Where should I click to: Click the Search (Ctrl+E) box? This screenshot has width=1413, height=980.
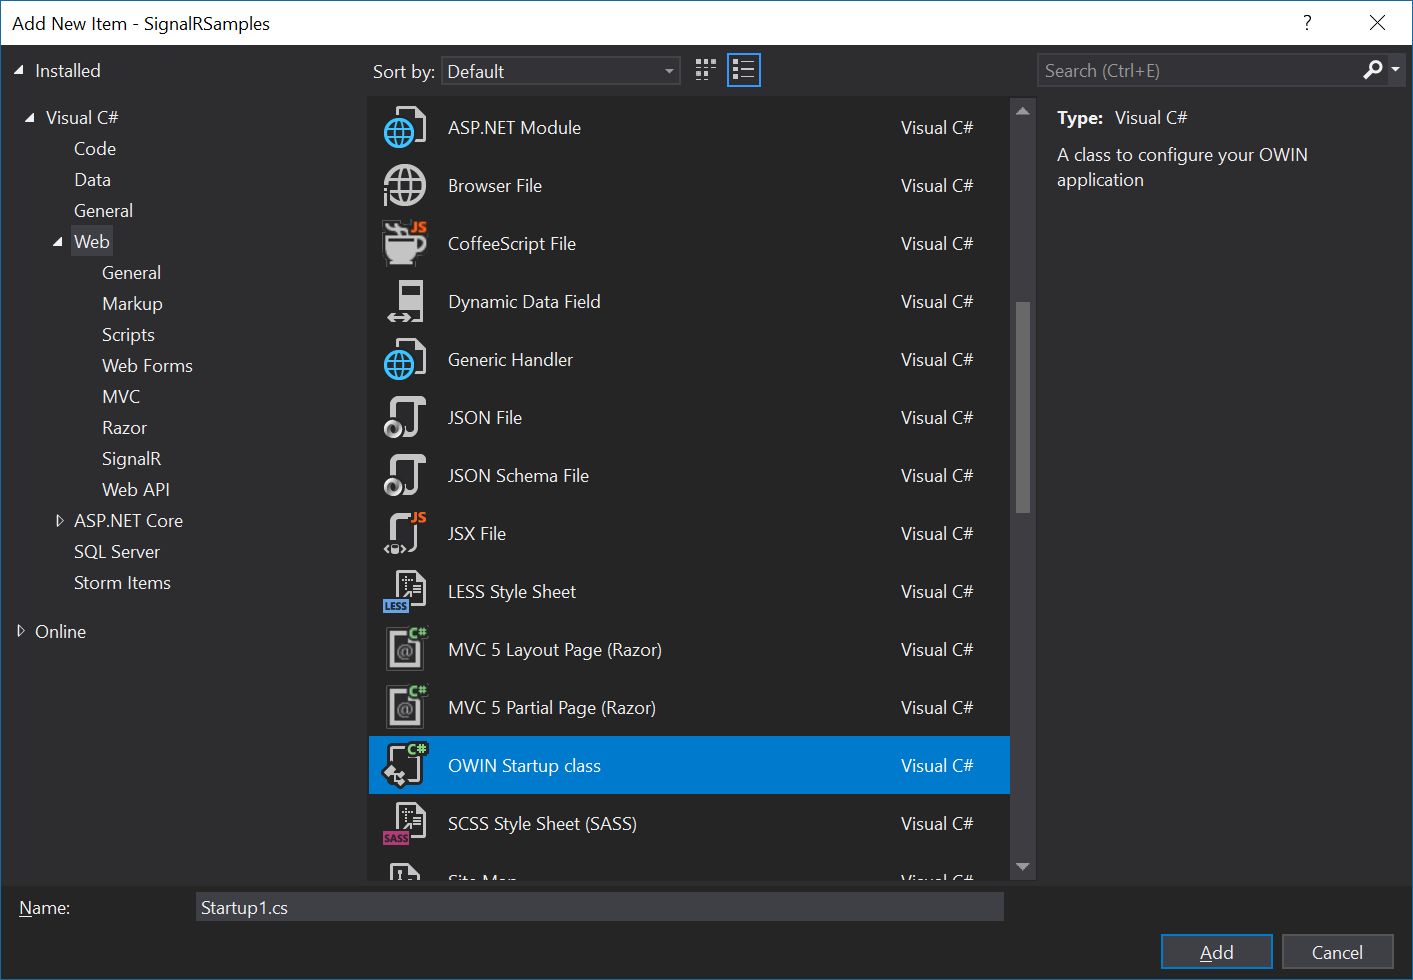coord(1198,70)
